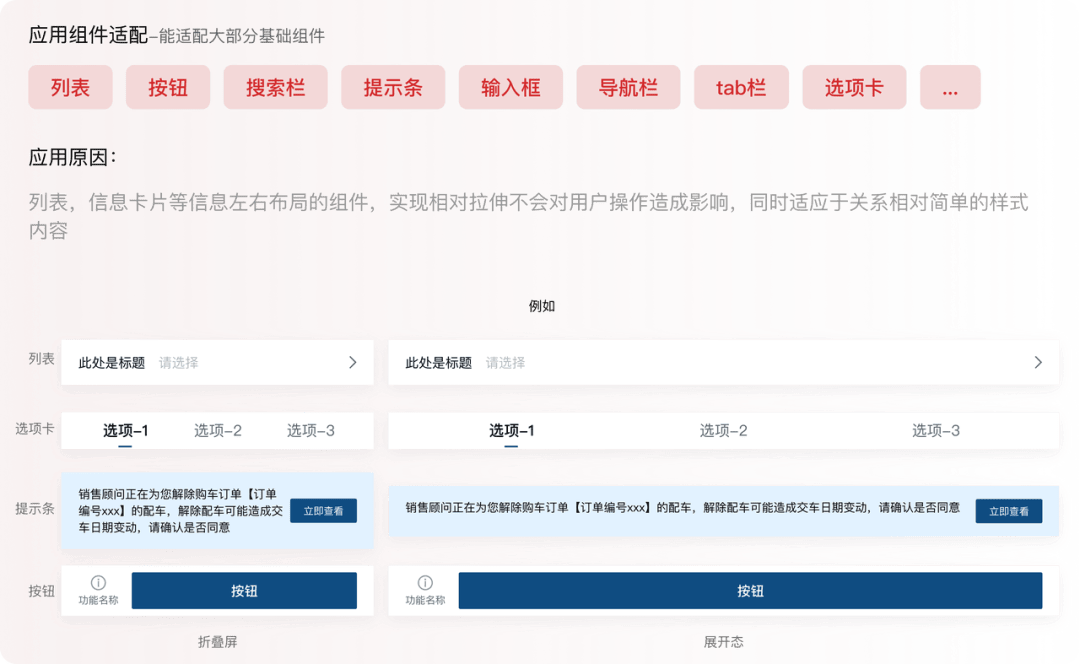This screenshot has width=1080, height=664.
Task: Click the 展开态 caption label
Action: click(723, 642)
